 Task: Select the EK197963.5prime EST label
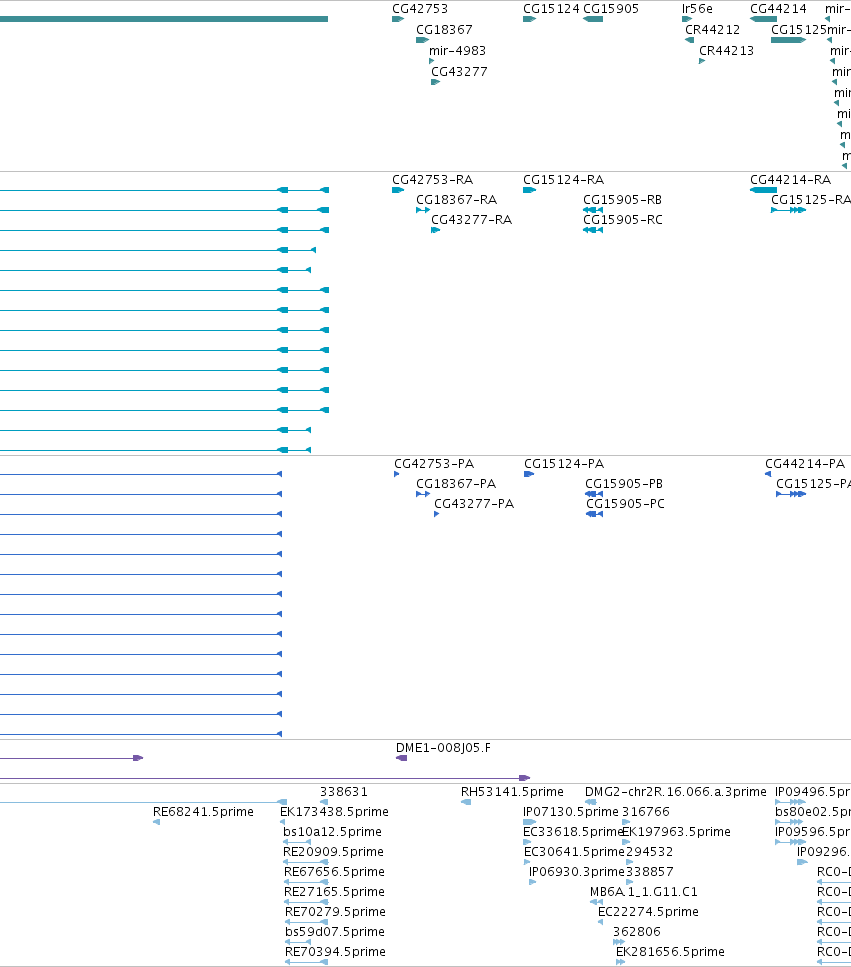[x=676, y=833]
